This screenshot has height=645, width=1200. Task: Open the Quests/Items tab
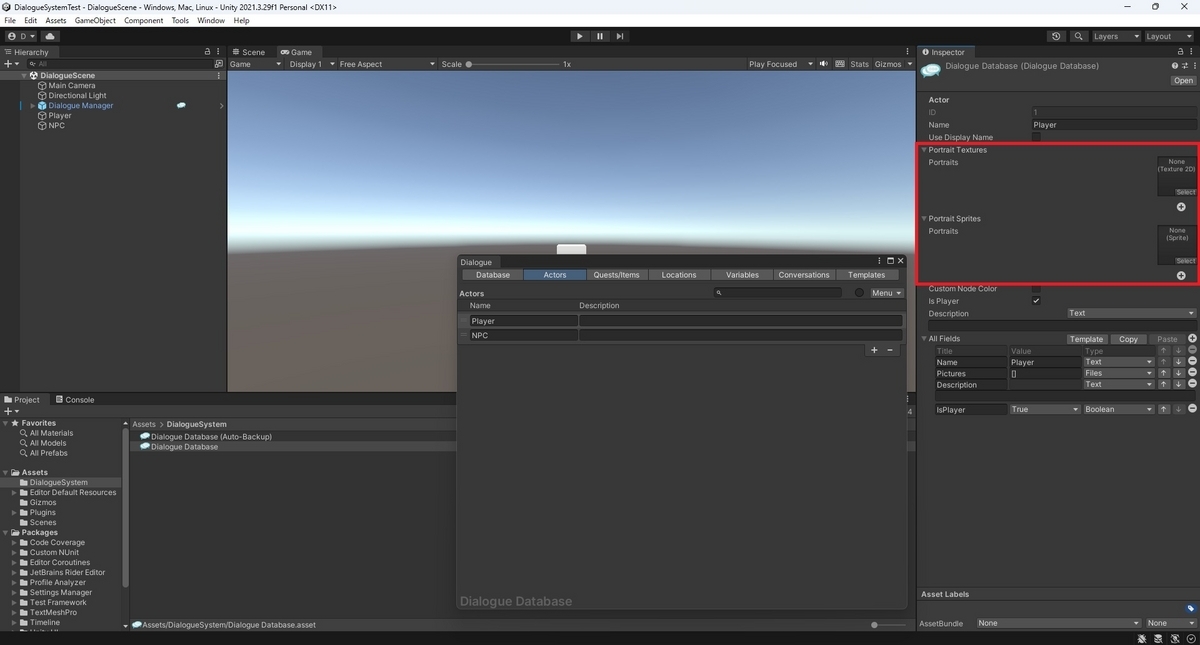point(616,275)
